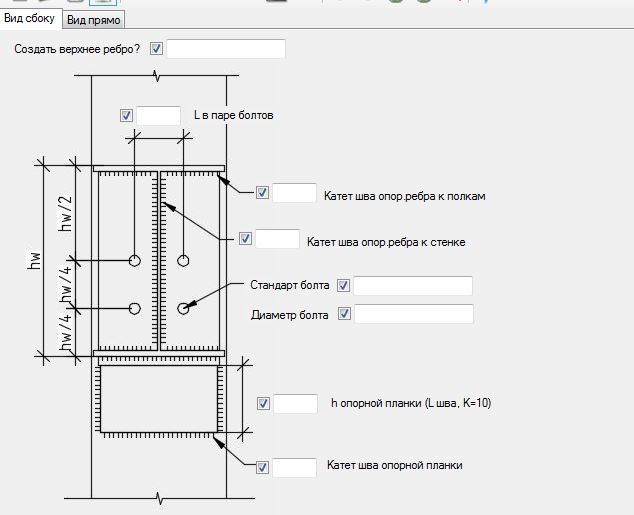Toggle the 'h опорной планки' checkbox

click(263, 404)
